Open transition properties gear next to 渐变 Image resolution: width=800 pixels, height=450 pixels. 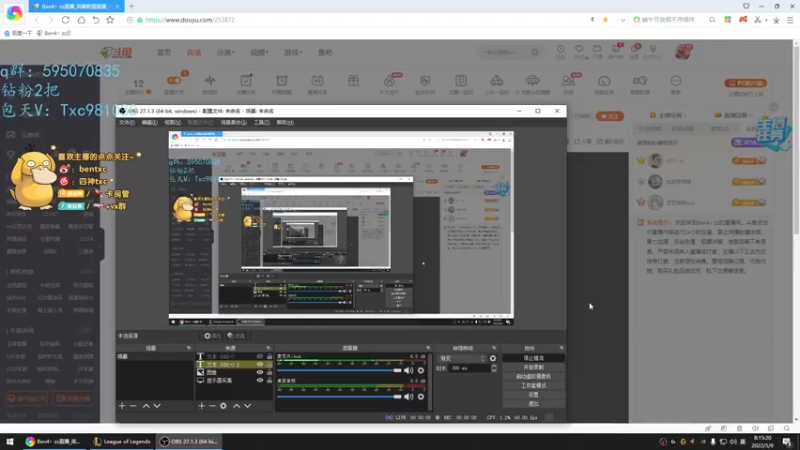pyautogui.click(x=493, y=358)
